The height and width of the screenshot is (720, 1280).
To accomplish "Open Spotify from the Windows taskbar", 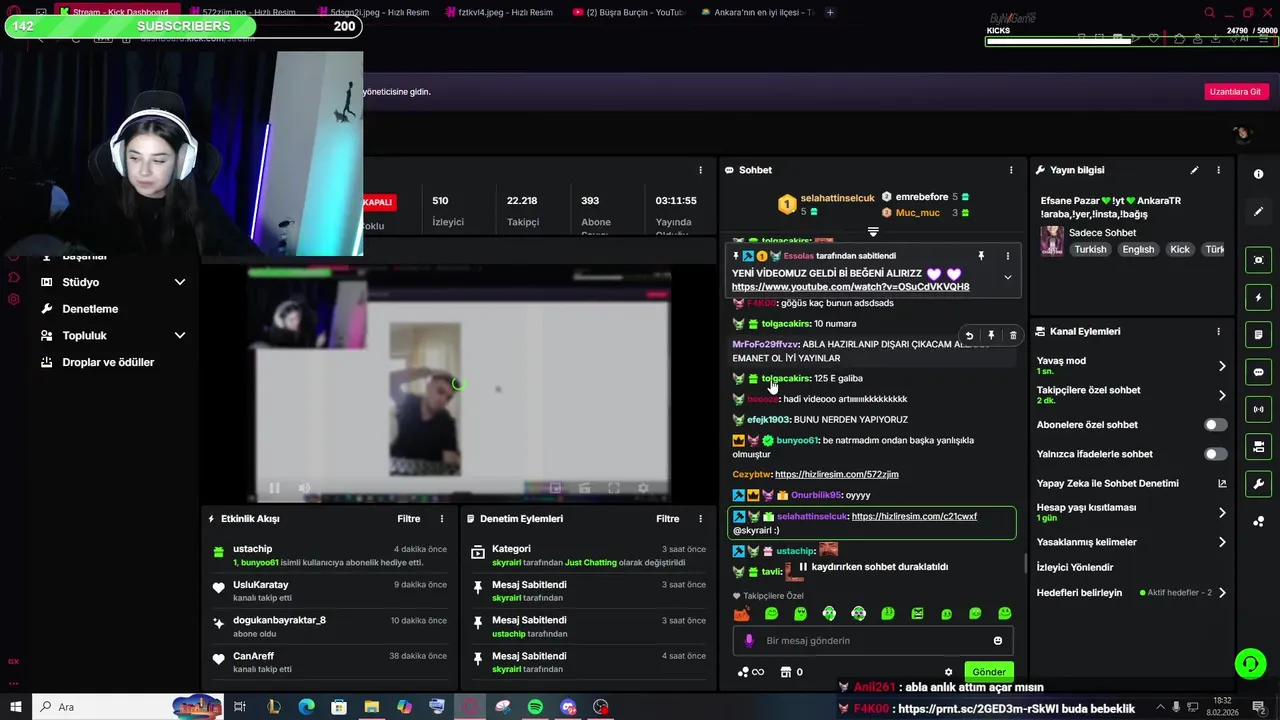I will pyautogui.click(x=535, y=707).
